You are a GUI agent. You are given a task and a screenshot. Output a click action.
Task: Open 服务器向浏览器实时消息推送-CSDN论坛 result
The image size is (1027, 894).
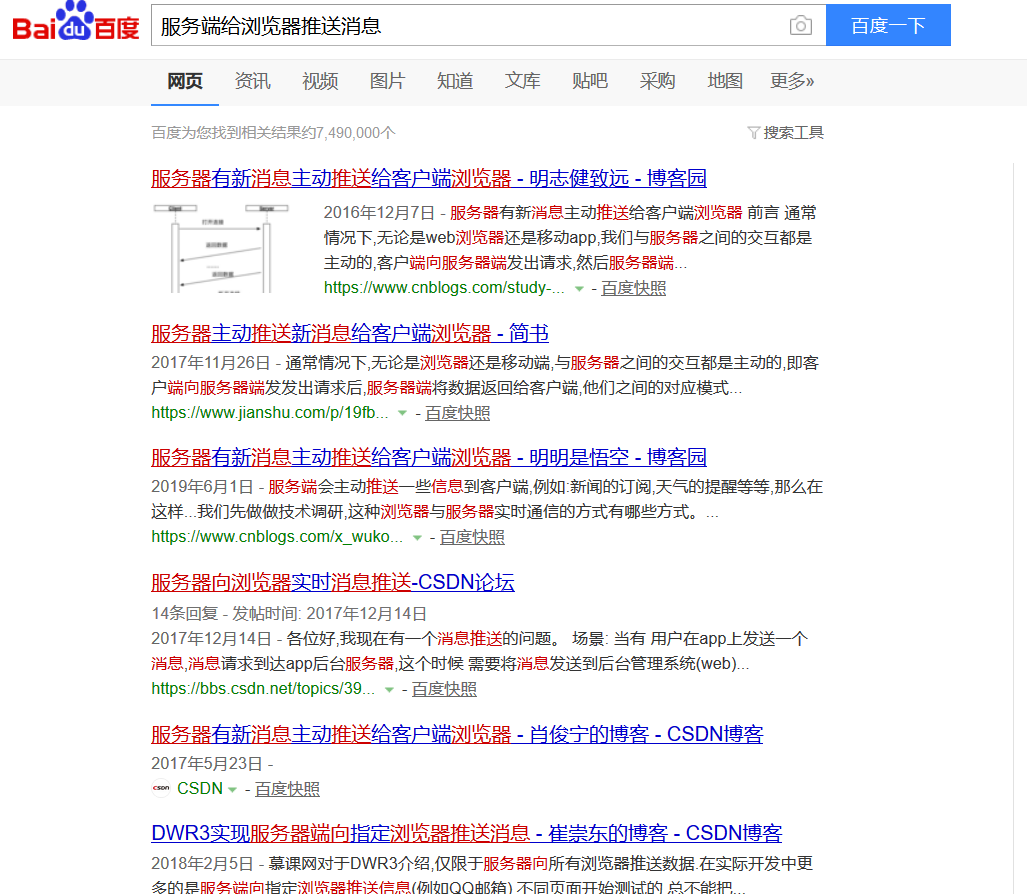pyautogui.click(x=333, y=582)
